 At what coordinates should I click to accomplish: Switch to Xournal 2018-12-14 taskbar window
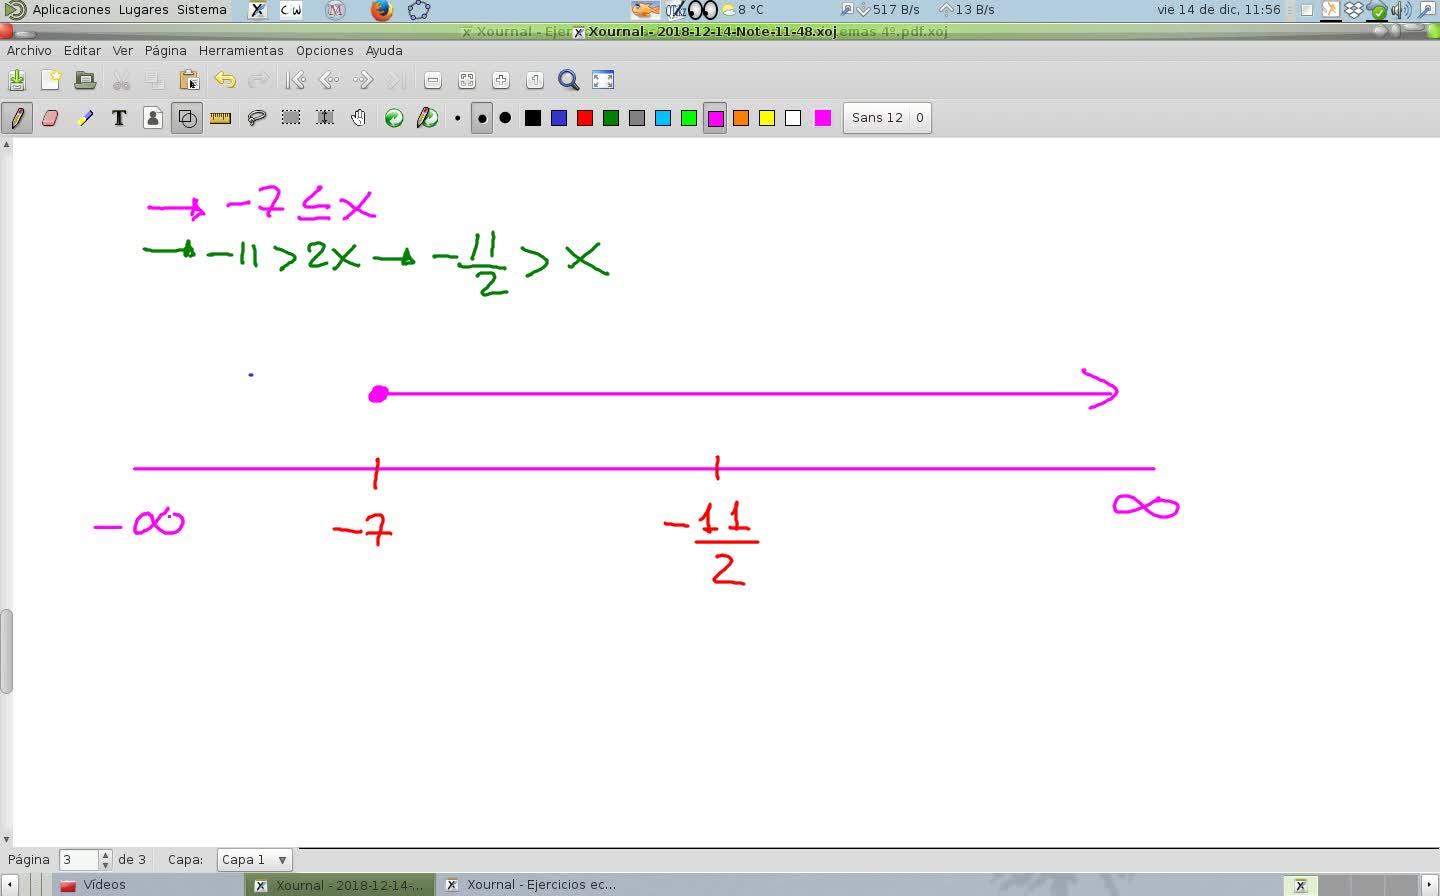pos(340,885)
